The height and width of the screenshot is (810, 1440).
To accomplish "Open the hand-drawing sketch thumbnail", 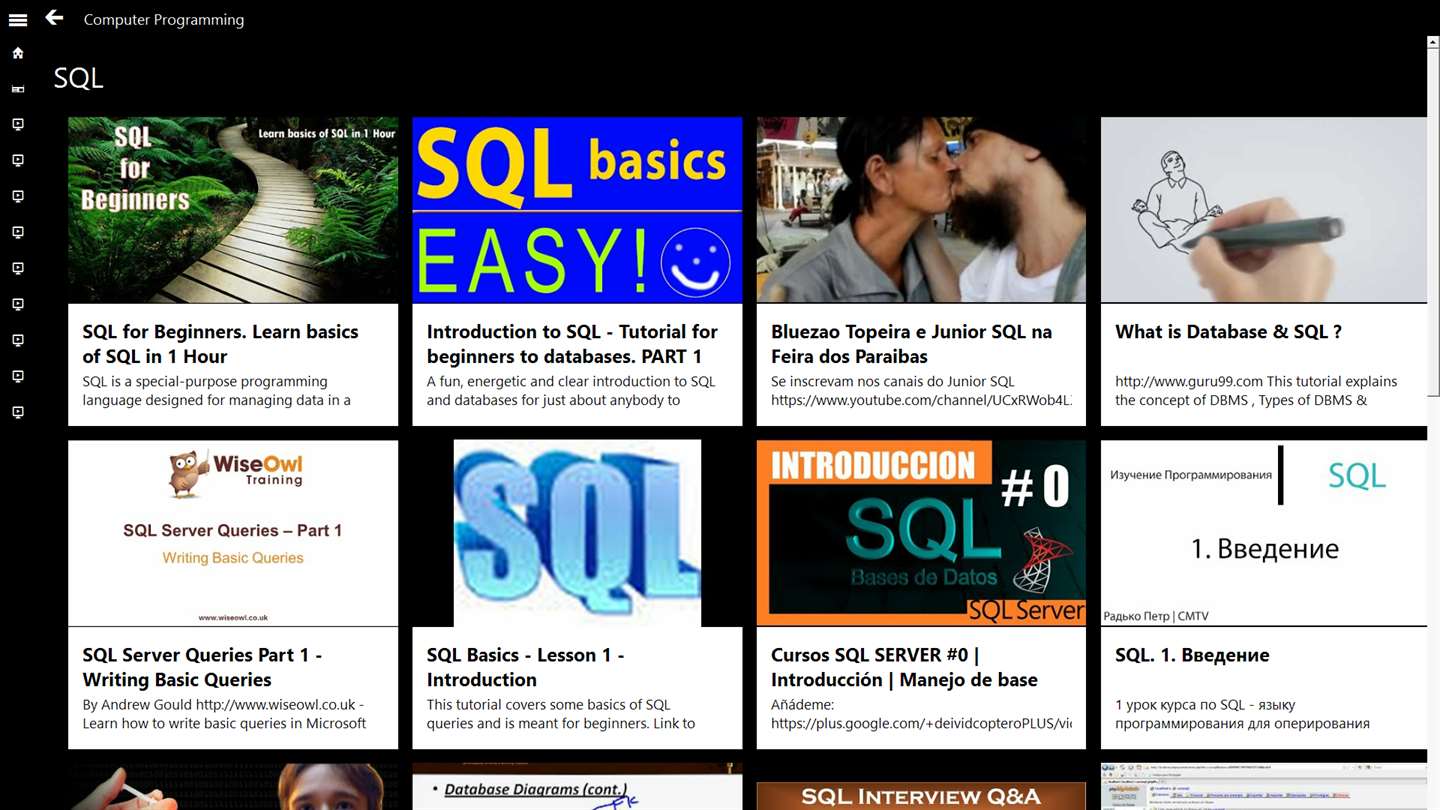I will point(1264,210).
